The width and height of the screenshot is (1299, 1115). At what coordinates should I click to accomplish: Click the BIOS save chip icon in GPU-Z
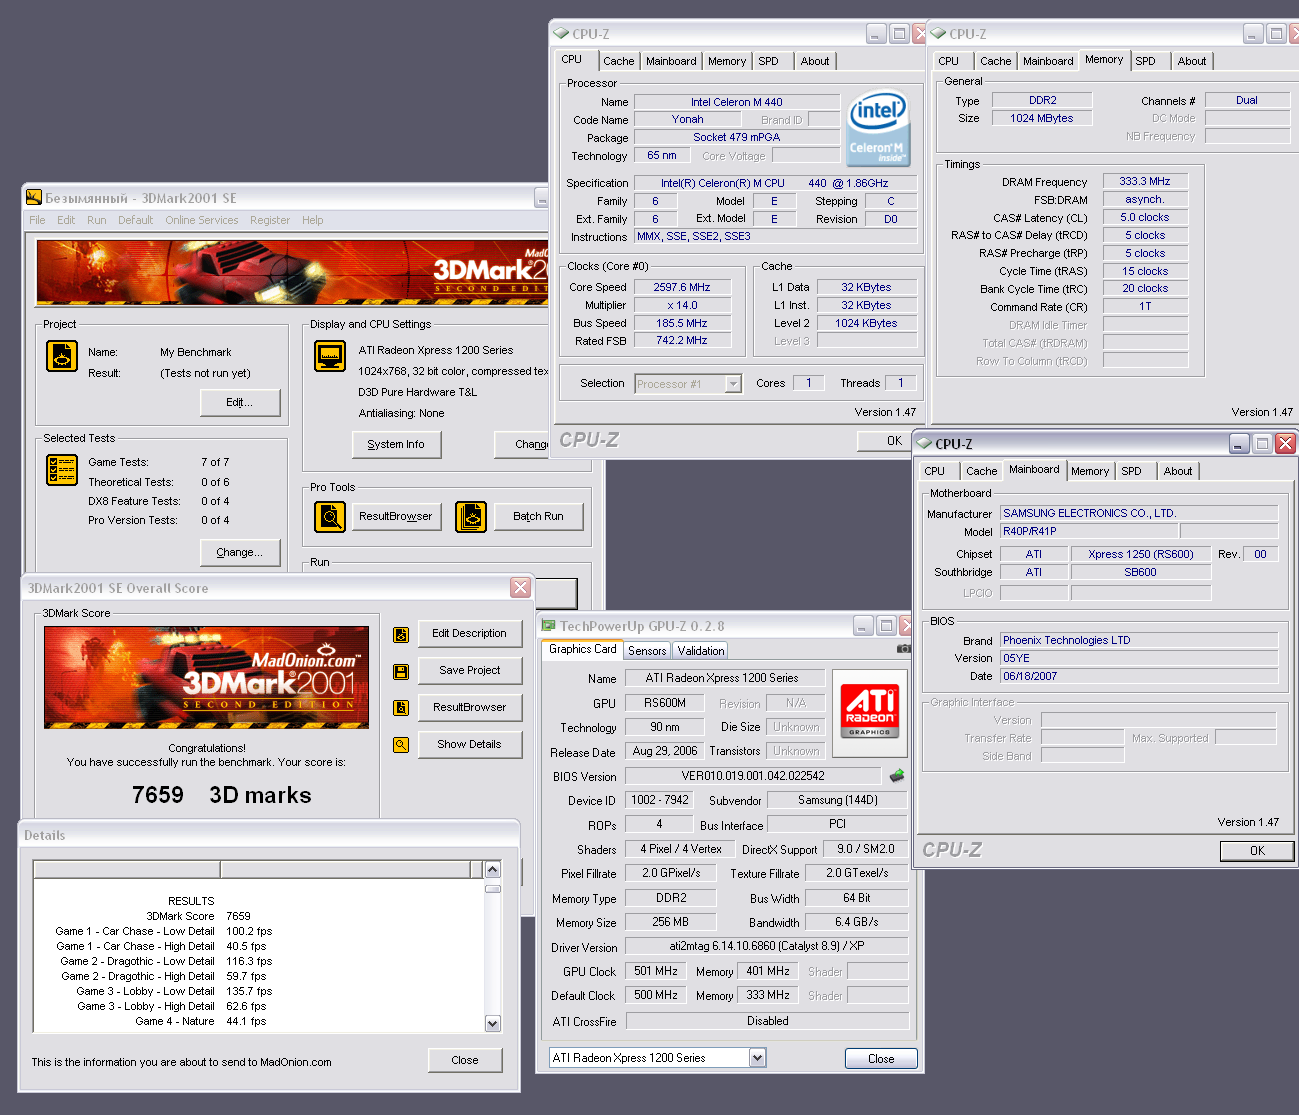[x=897, y=775]
